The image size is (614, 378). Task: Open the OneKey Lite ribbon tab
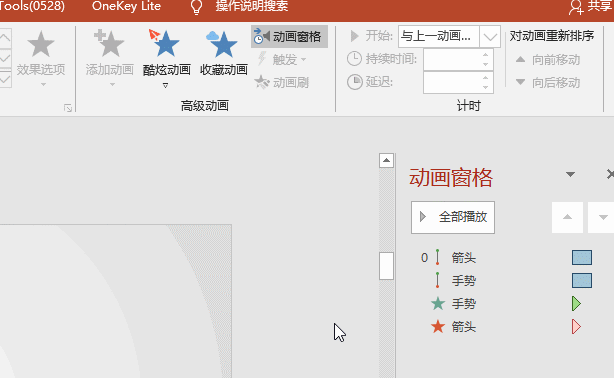126,6
